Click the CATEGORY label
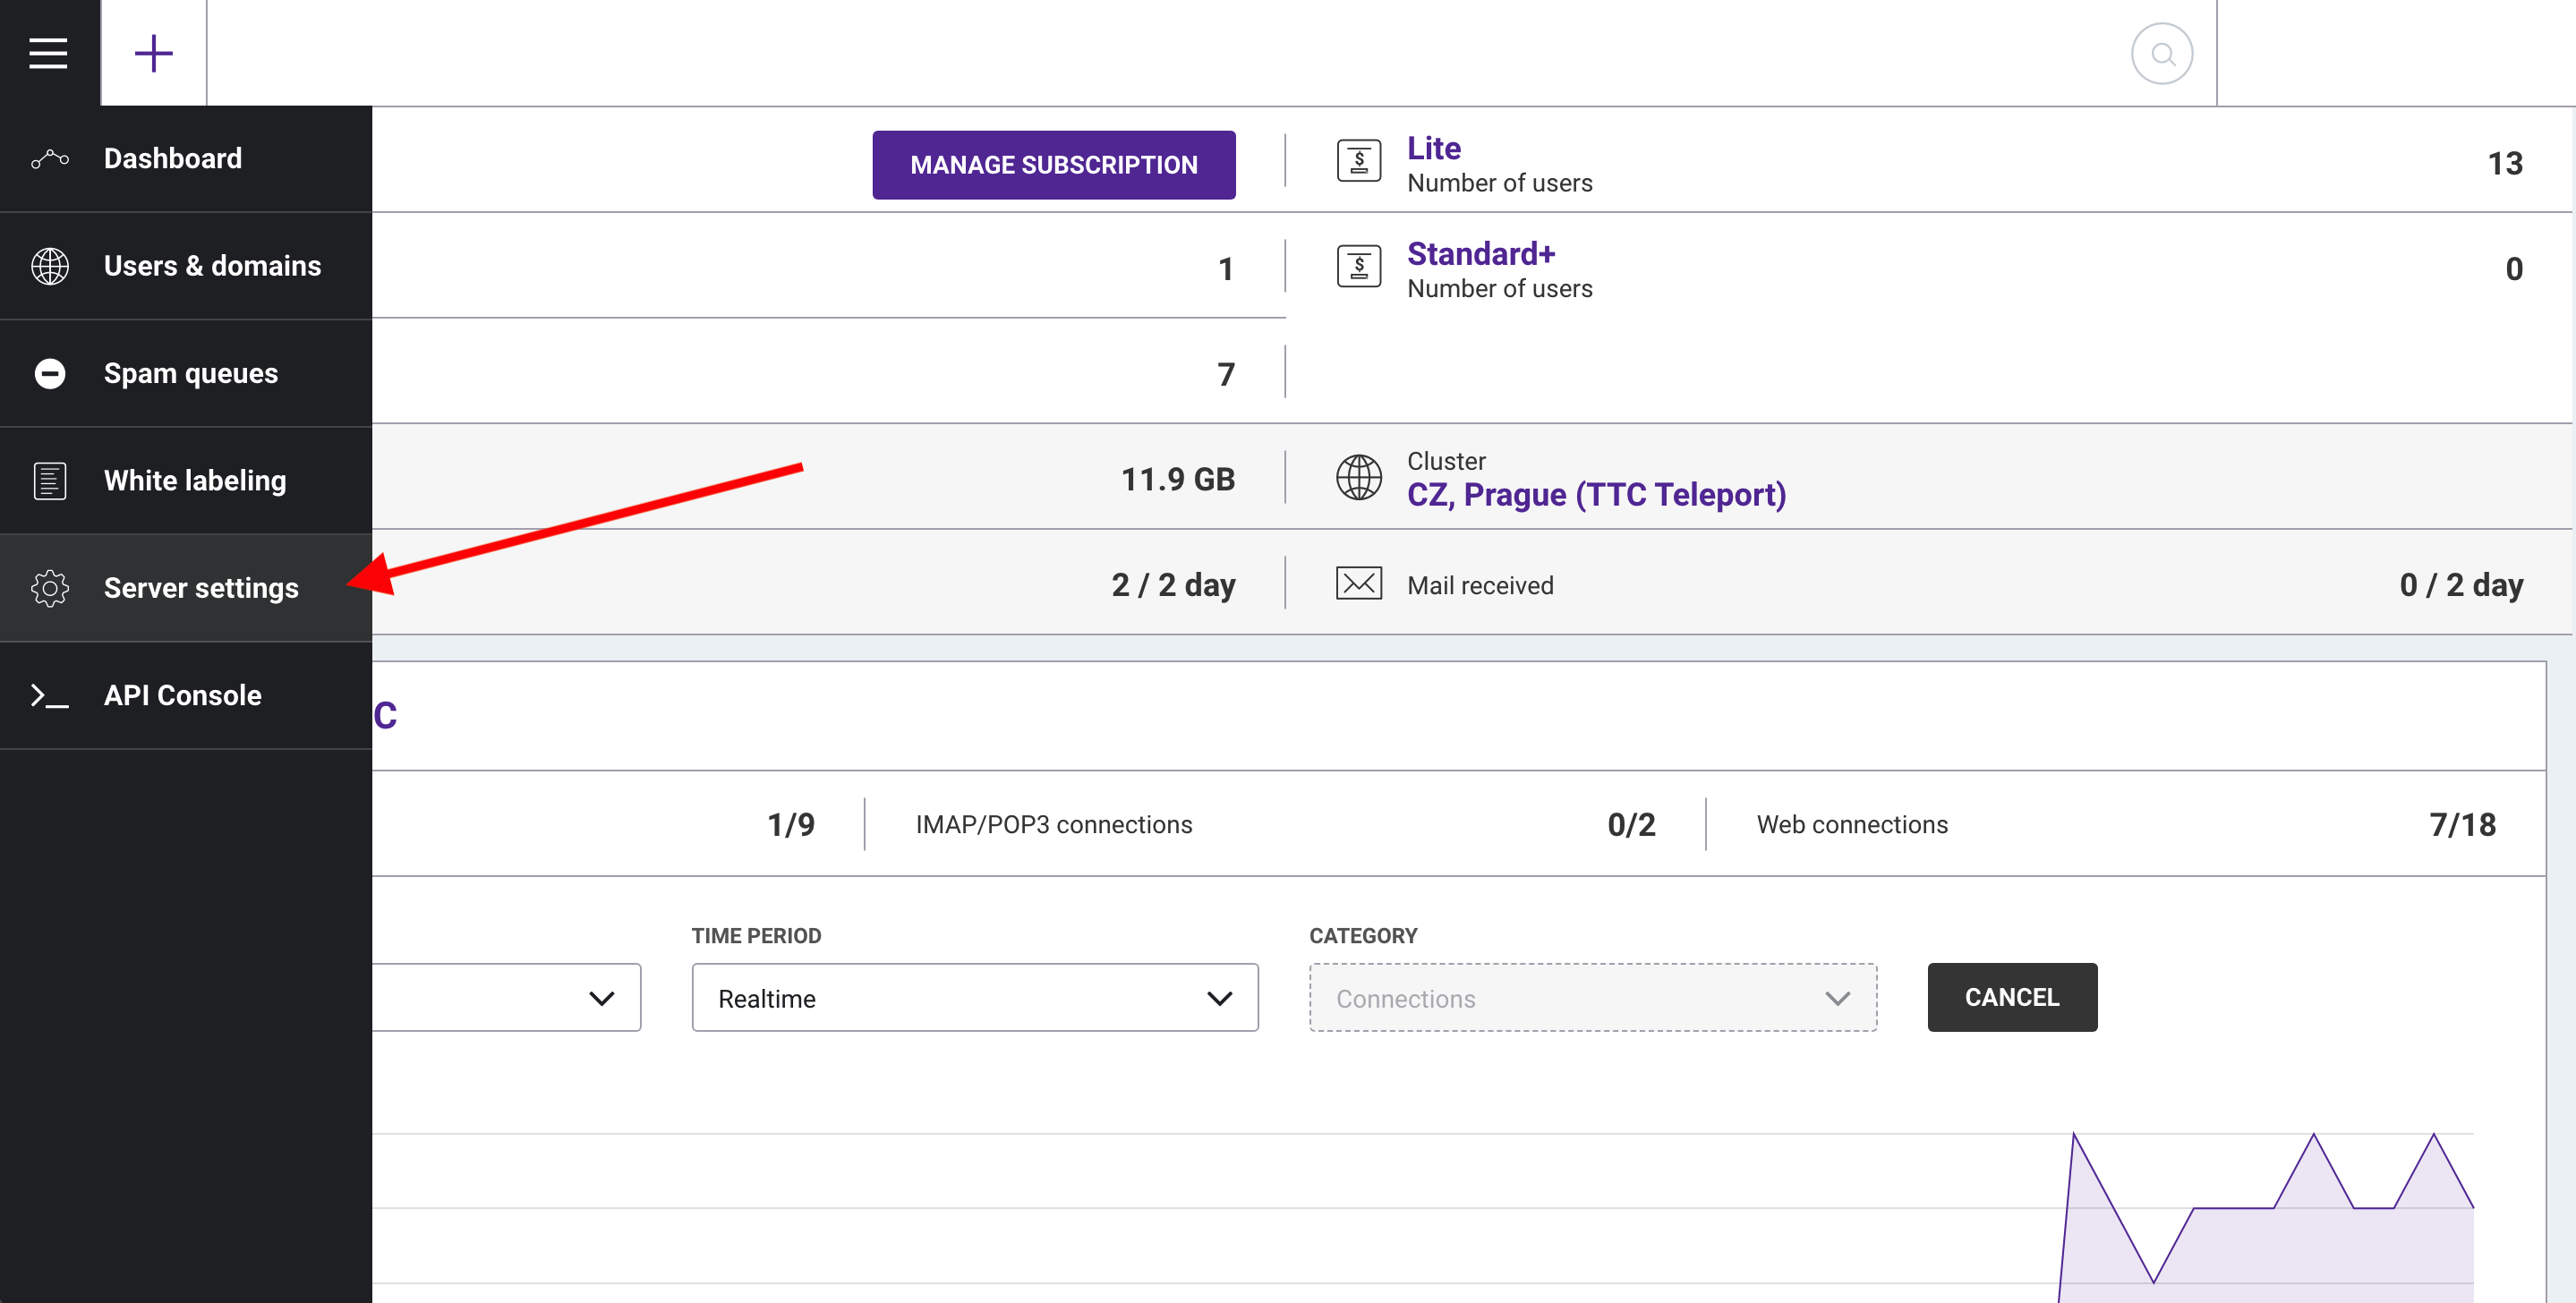 click(1363, 936)
